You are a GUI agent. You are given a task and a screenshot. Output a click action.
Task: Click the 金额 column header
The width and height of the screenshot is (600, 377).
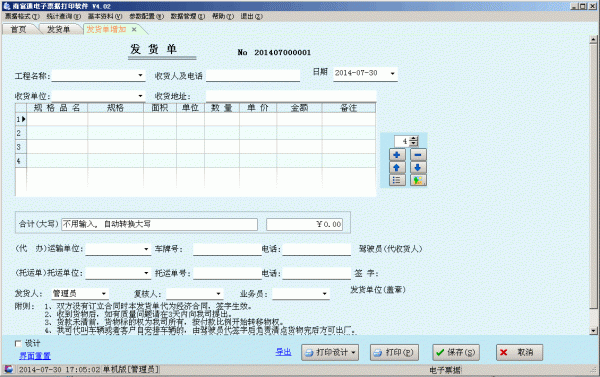pyautogui.click(x=299, y=108)
